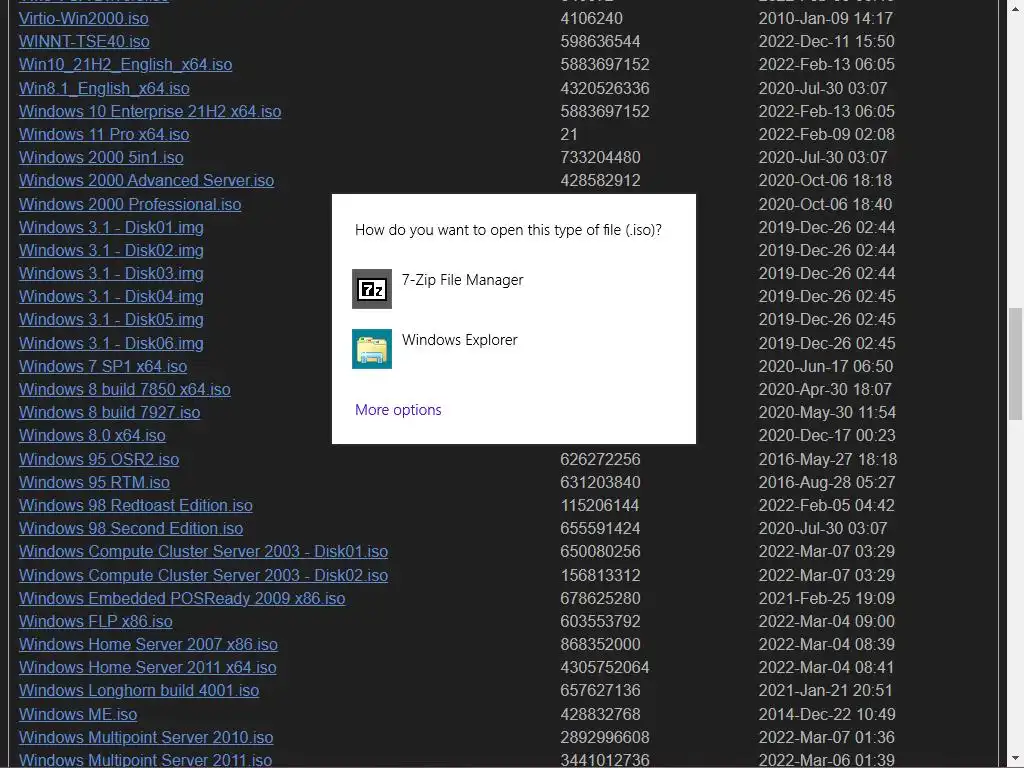Select file size 626272256

click(x=600, y=459)
